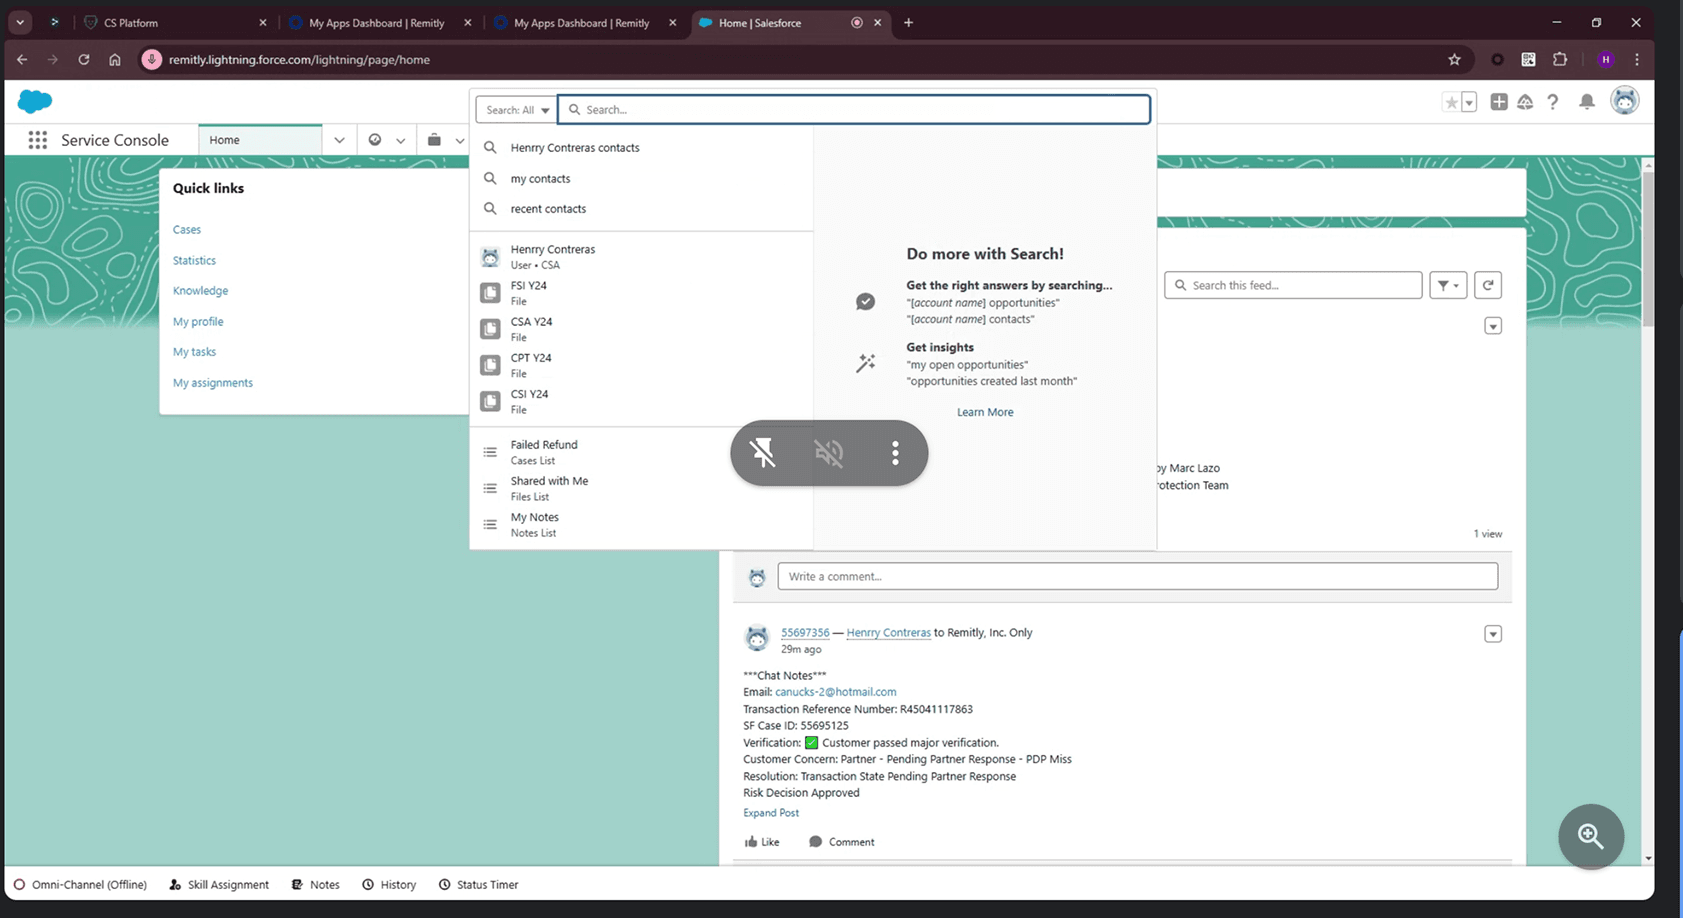The image size is (1683, 918).
Task: Open the notifications bell
Action: click(x=1587, y=101)
